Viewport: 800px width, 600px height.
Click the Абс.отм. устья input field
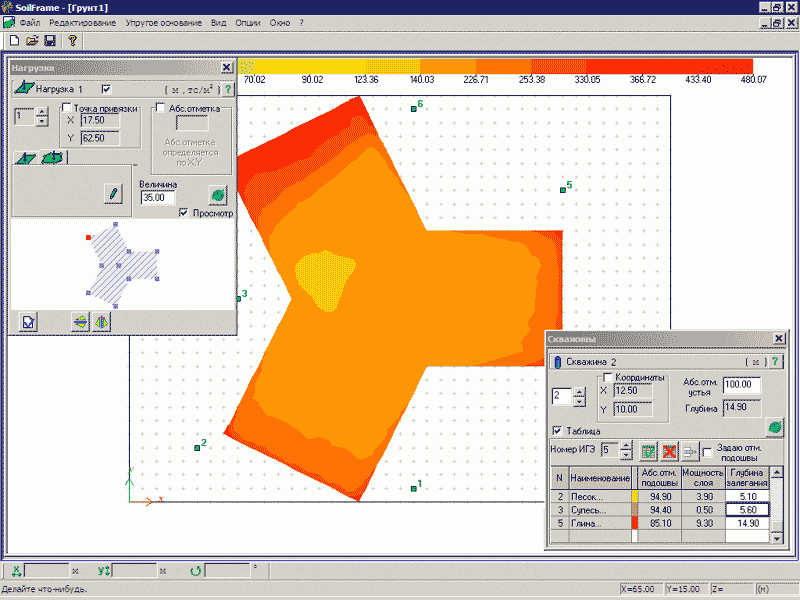(x=741, y=384)
